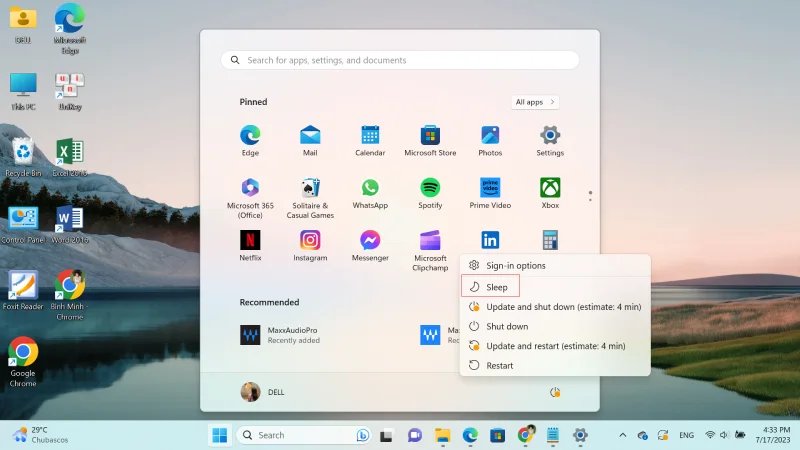
Task: Open Solitaire & Casual Games
Action: click(x=310, y=198)
